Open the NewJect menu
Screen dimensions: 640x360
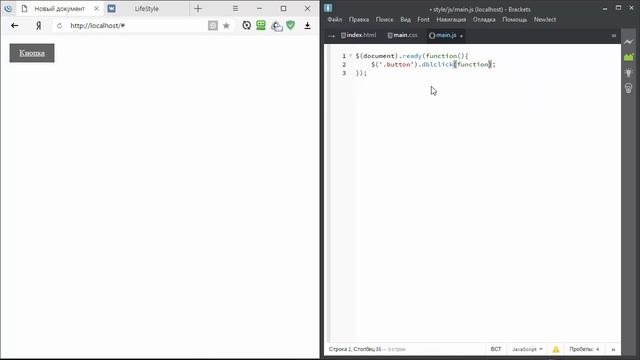click(x=545, y=20)
